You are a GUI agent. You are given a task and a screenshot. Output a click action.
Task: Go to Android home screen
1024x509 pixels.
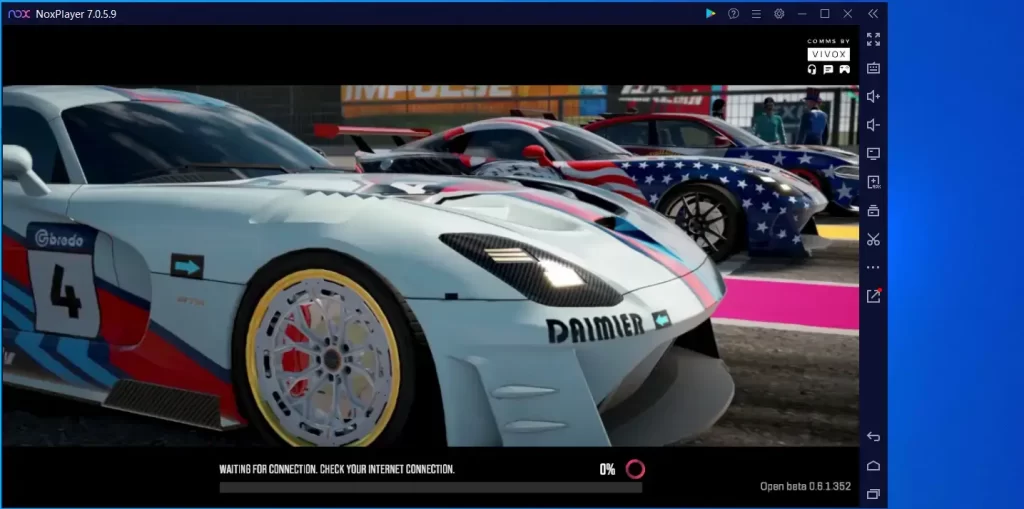tap(873, 465)
